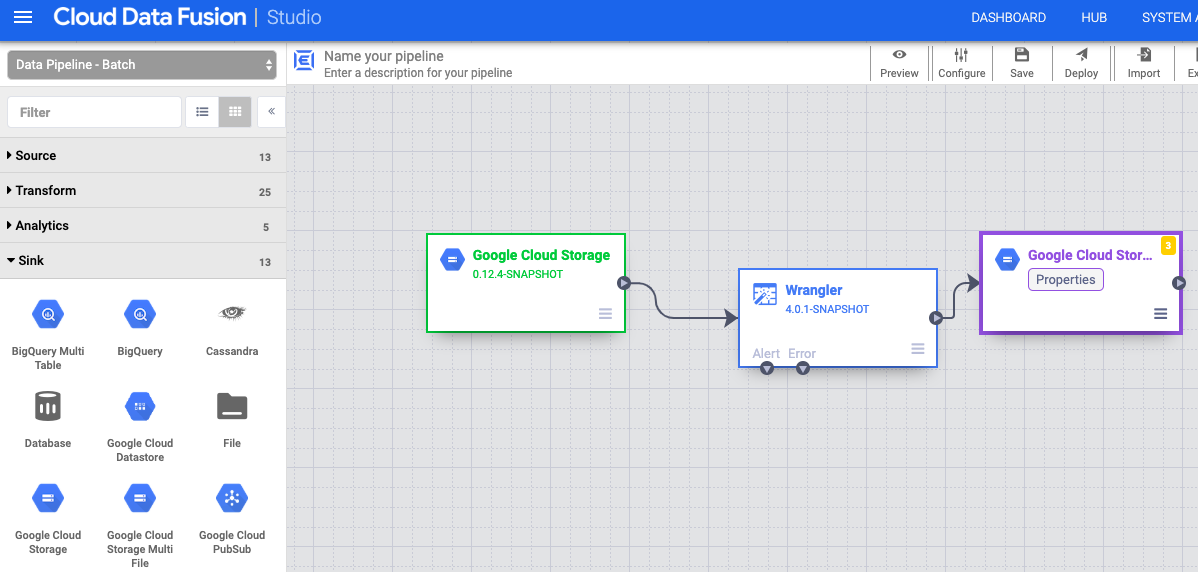Click the Save disk icon

click(x=1021, y=56)
